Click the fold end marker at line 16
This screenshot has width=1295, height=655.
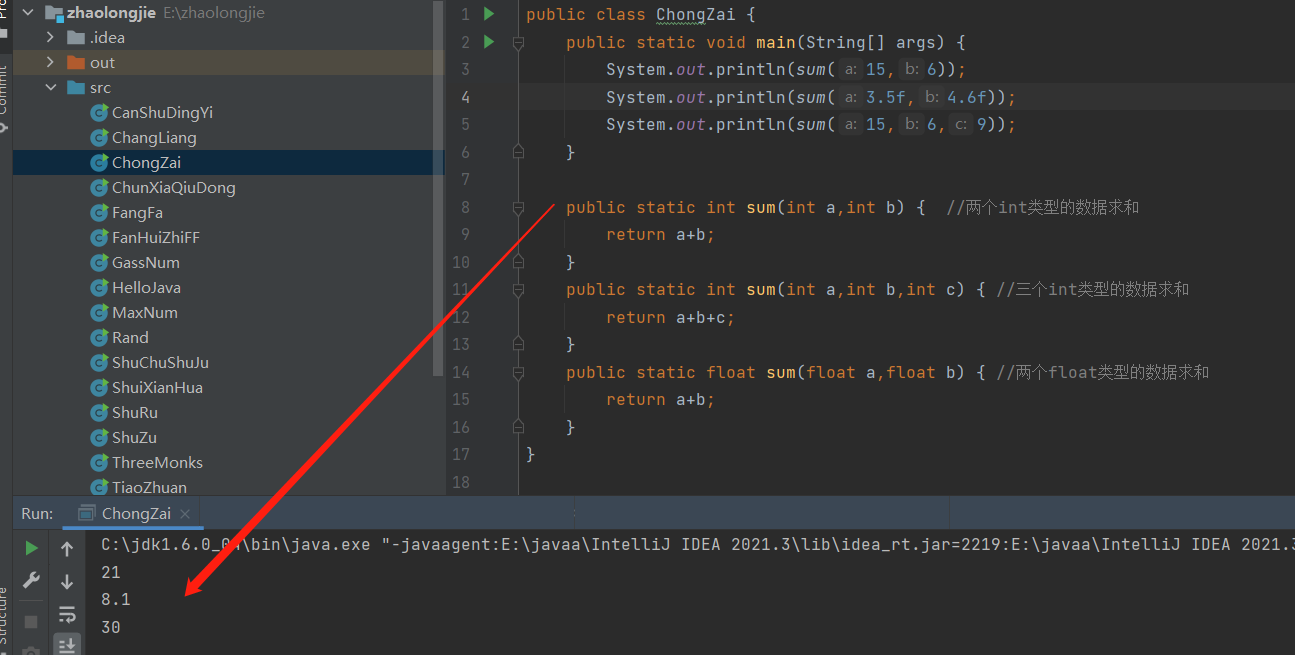coord(518,427)
